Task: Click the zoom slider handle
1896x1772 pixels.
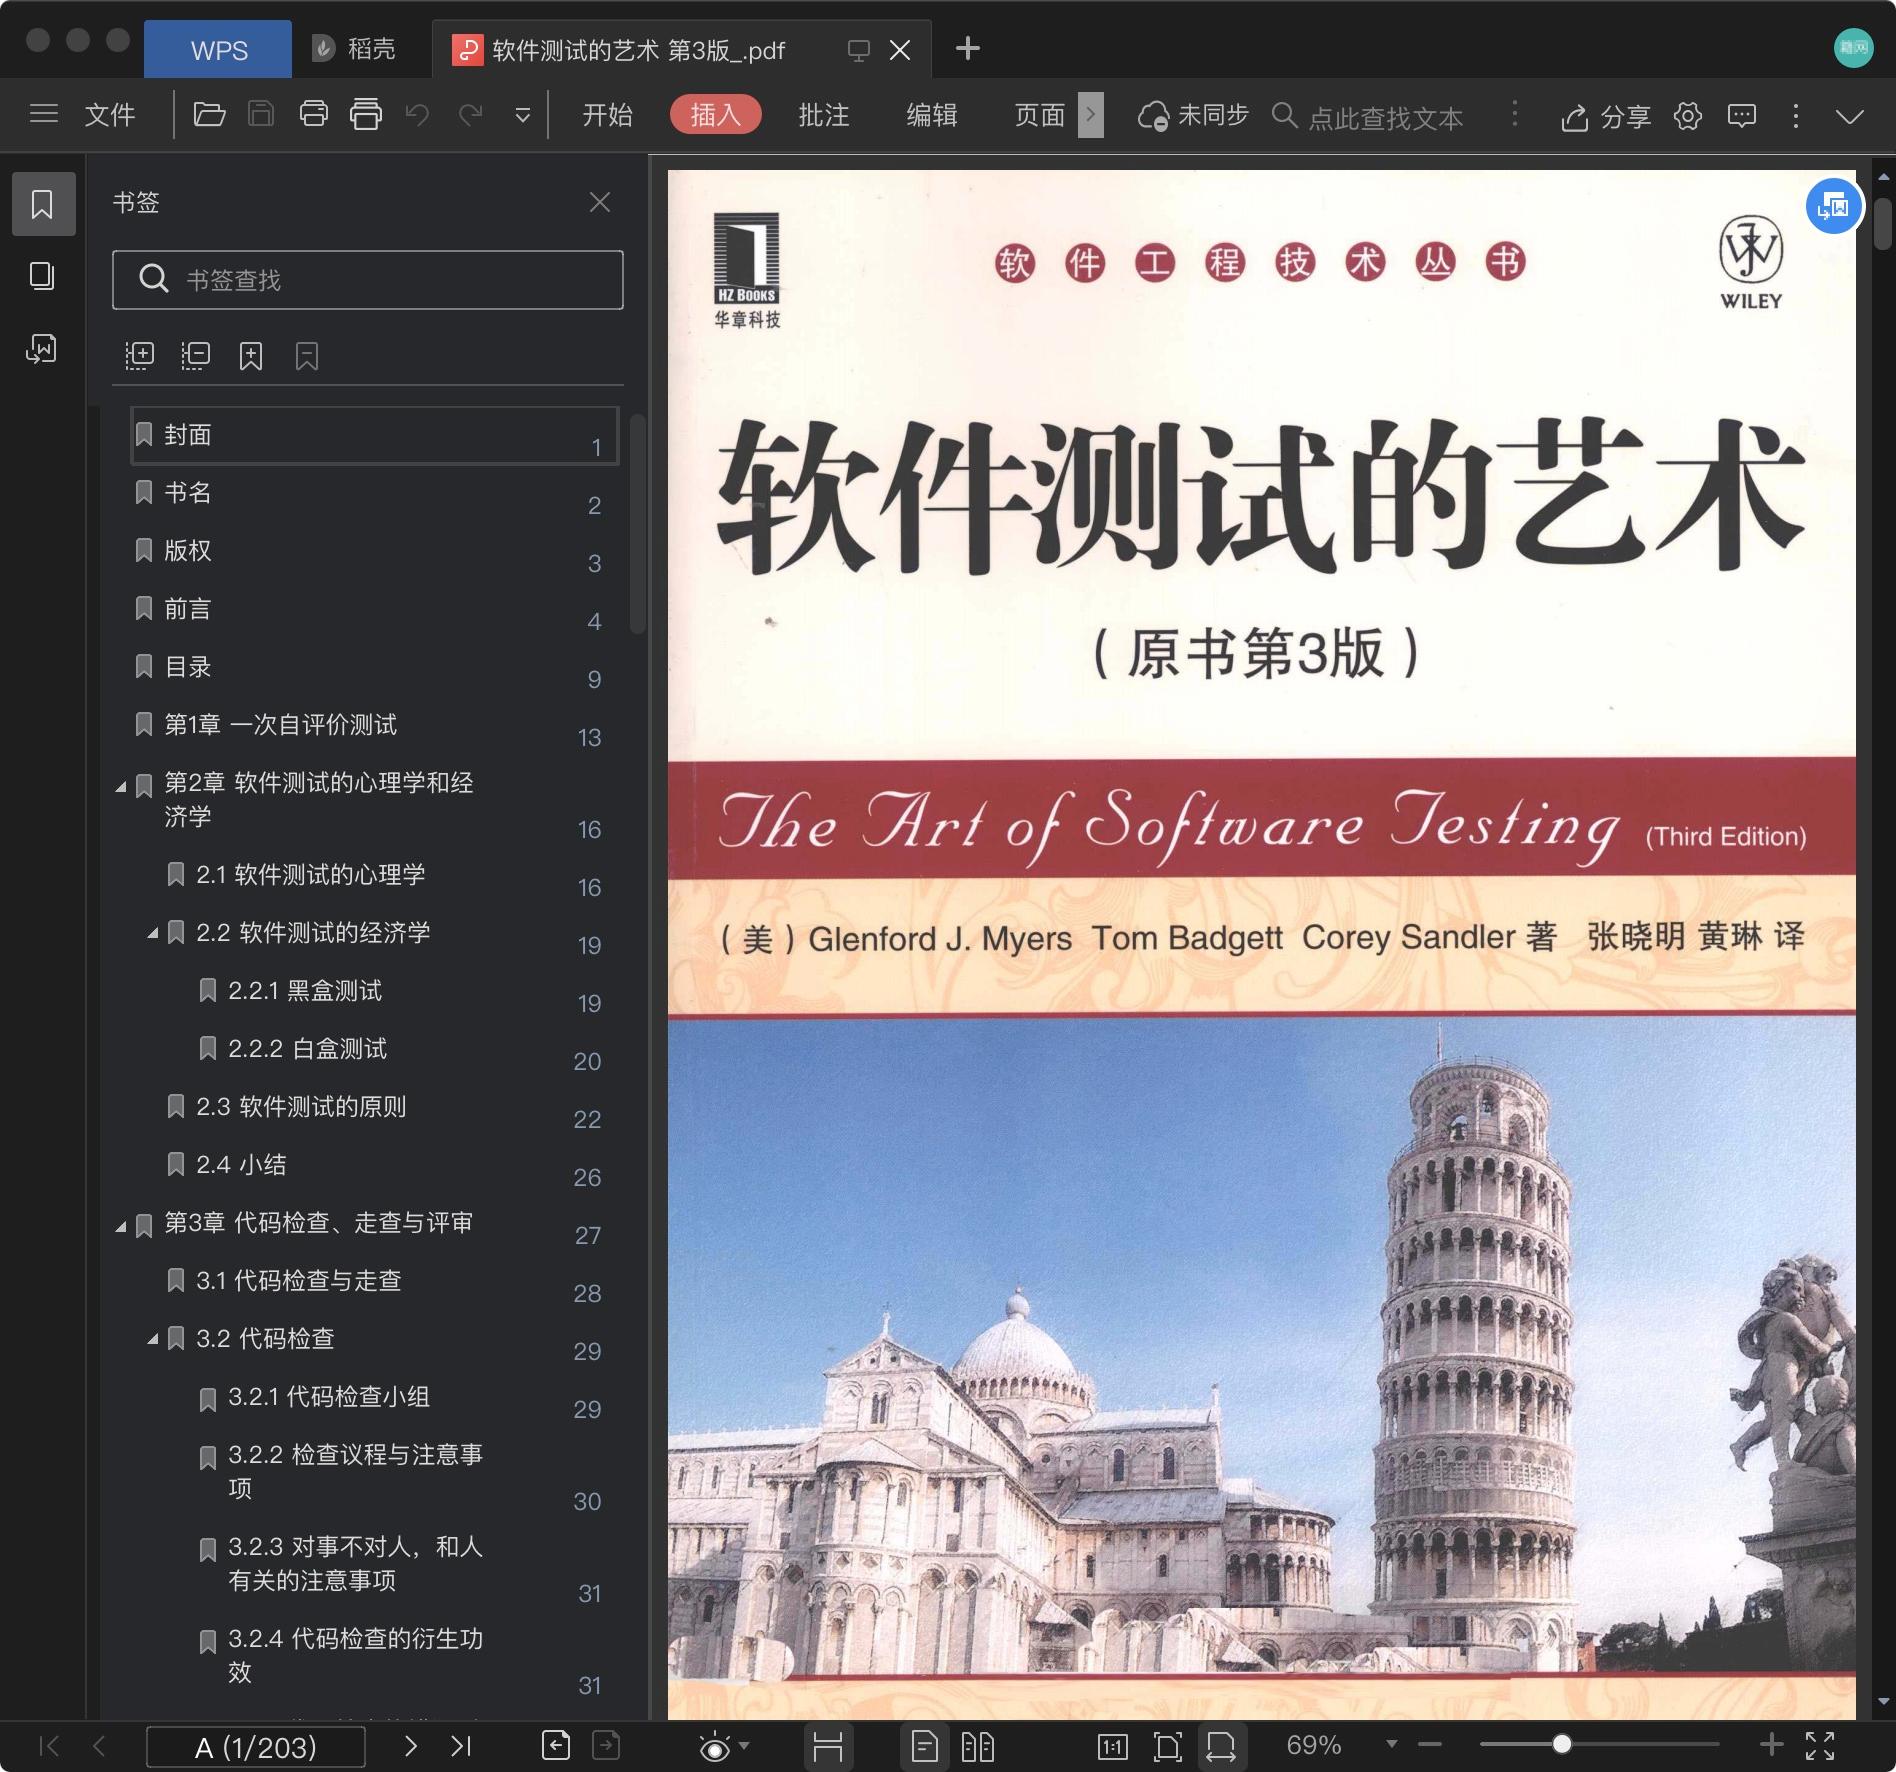Action: (1562, 1745)
